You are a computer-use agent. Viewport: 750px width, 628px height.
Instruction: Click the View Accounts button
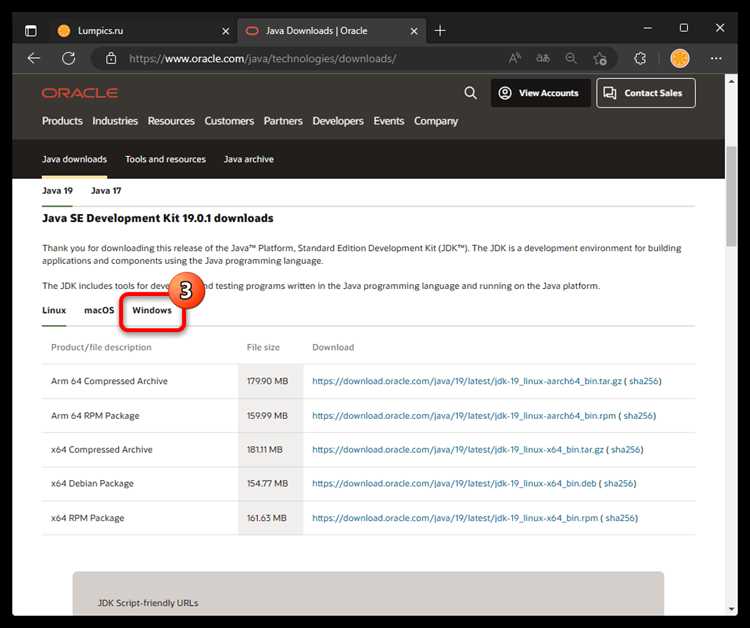539,93
